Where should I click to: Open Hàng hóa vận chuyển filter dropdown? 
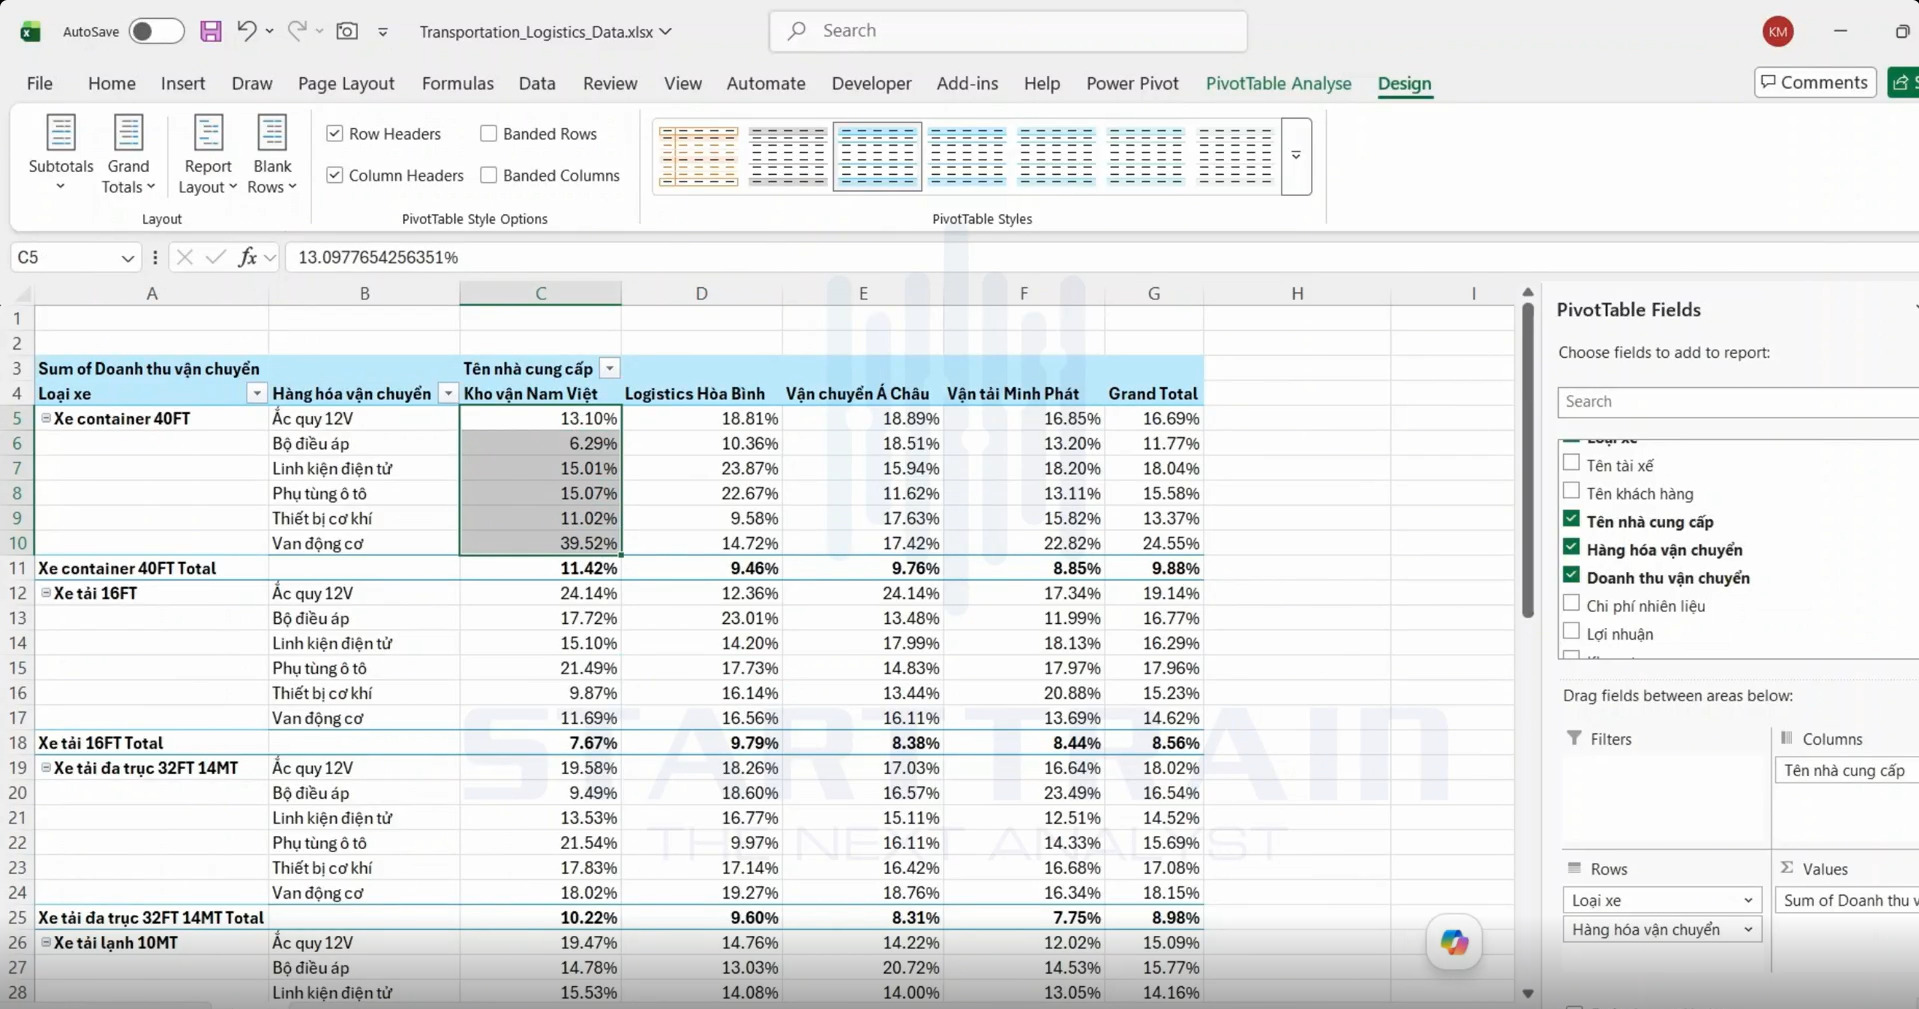click(448, 394)
